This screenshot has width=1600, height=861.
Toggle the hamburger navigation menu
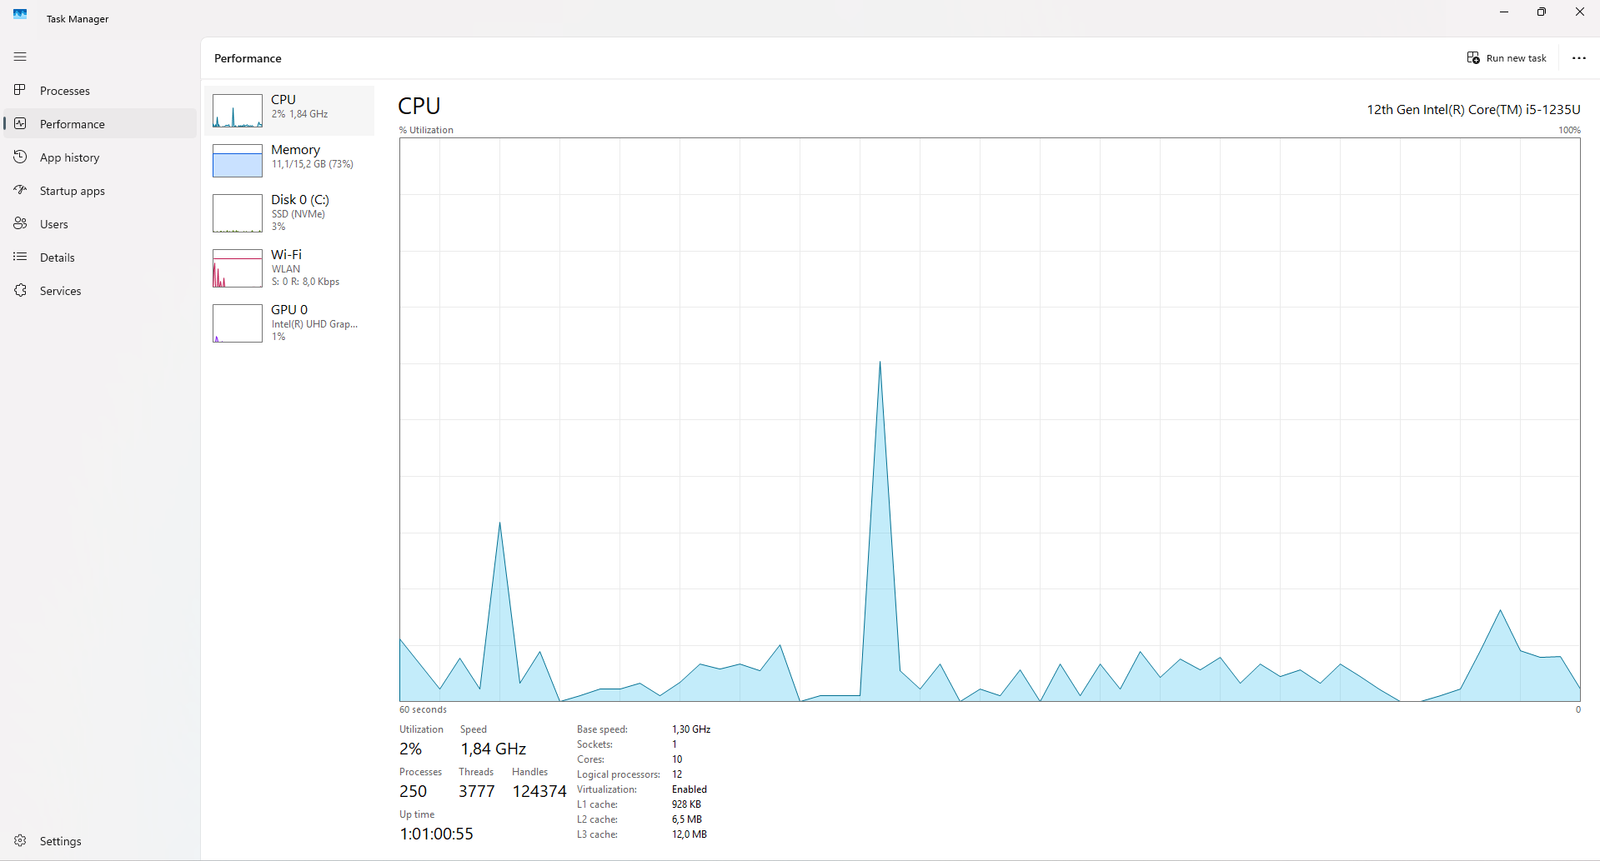20,57
